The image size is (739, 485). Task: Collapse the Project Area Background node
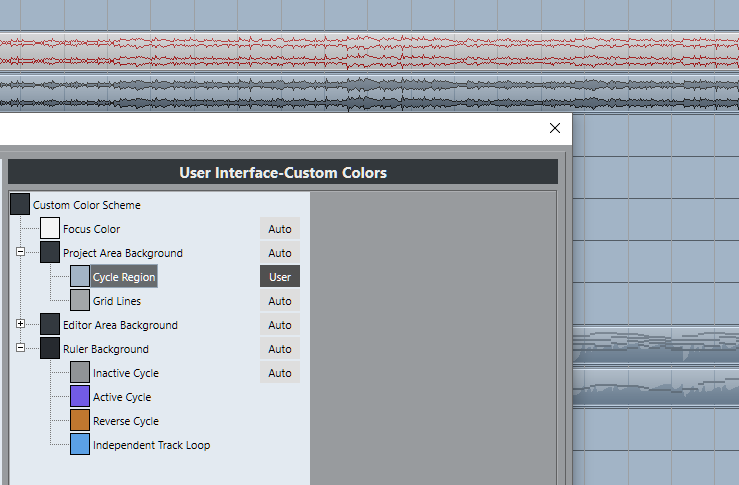click(x=20, y=252)
